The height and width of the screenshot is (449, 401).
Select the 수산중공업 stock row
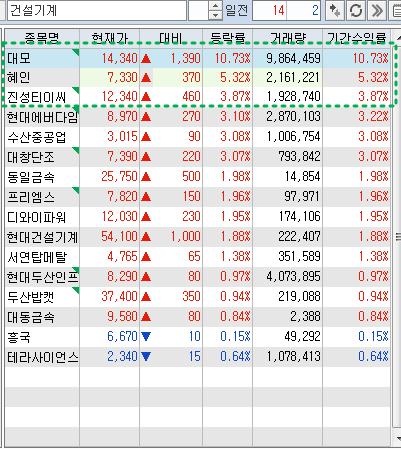click(x=198, y=137)
